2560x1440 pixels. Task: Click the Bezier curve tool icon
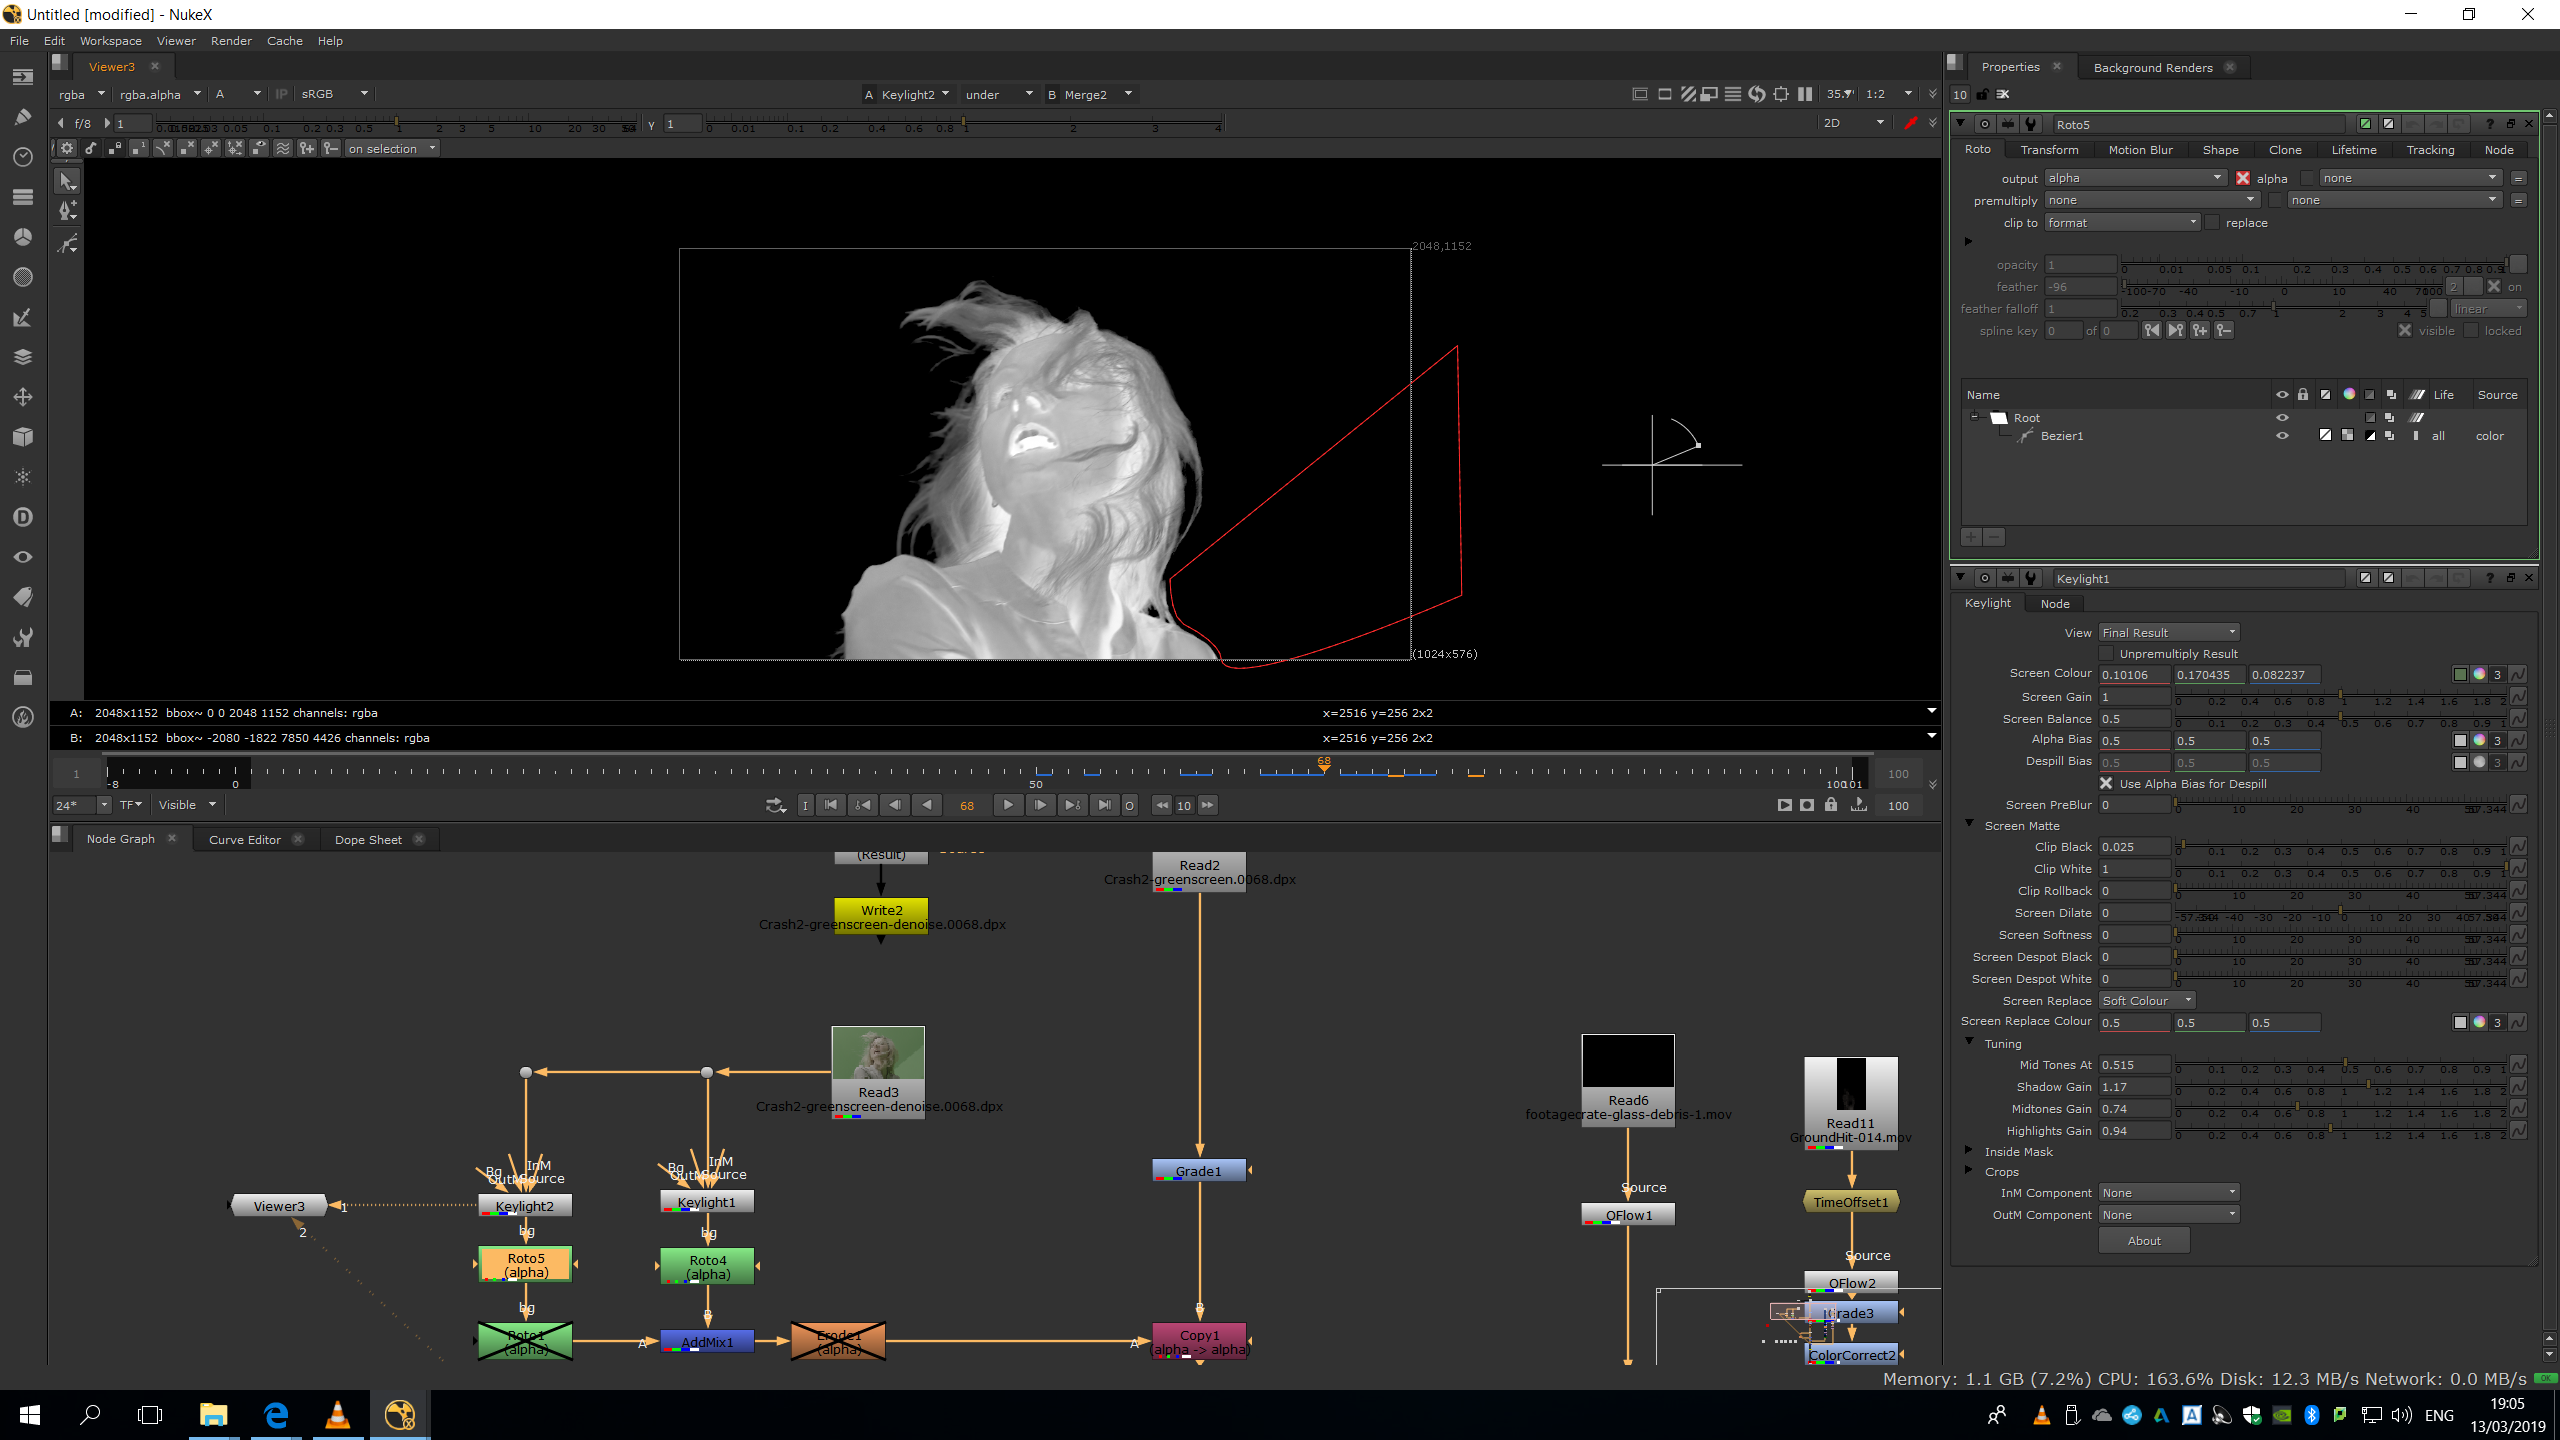click(67, 243)
